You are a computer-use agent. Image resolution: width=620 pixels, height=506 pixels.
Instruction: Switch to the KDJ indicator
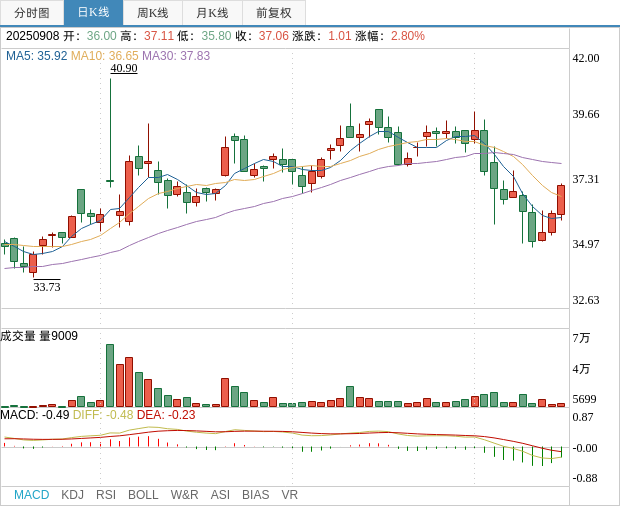72,495
